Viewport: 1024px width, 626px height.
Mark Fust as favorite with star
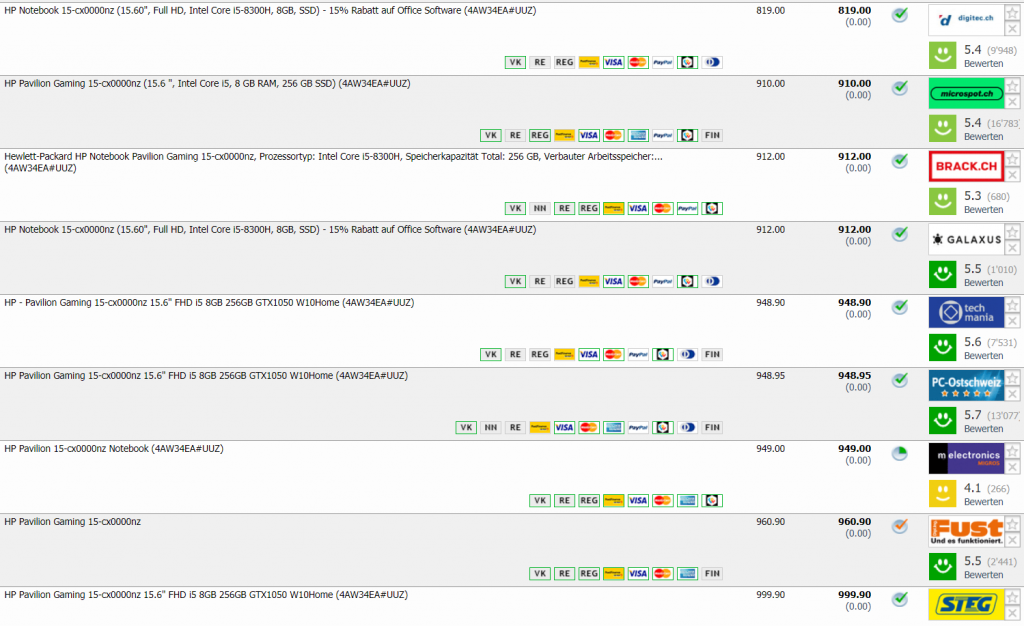click(x=1012, y=525)
